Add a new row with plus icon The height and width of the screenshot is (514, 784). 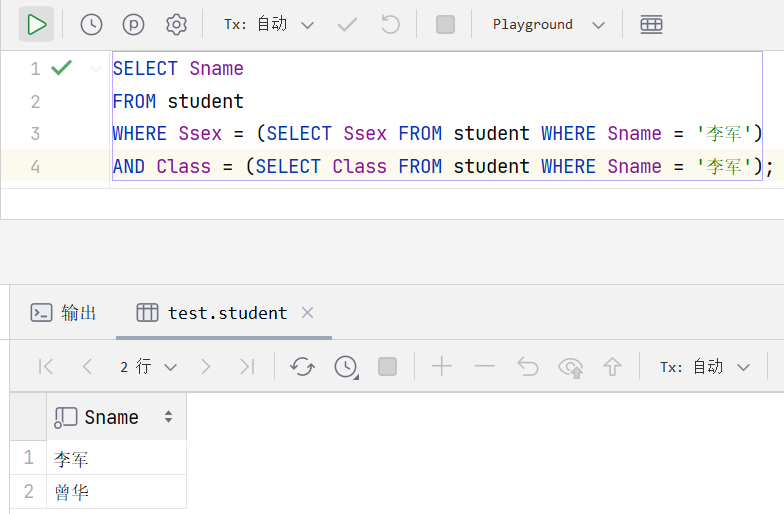442,366
